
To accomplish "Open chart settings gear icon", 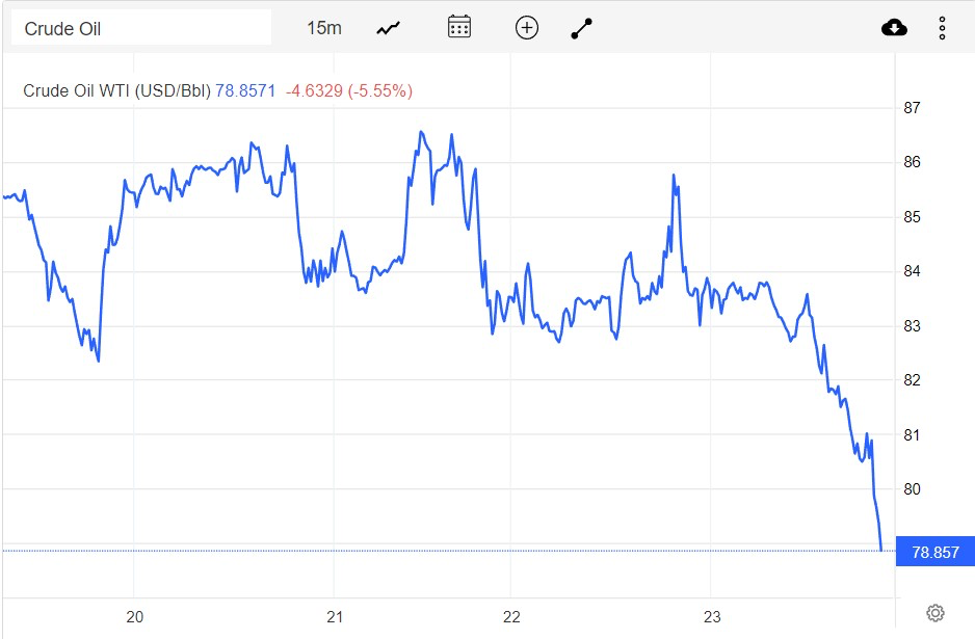I will 935,613.
